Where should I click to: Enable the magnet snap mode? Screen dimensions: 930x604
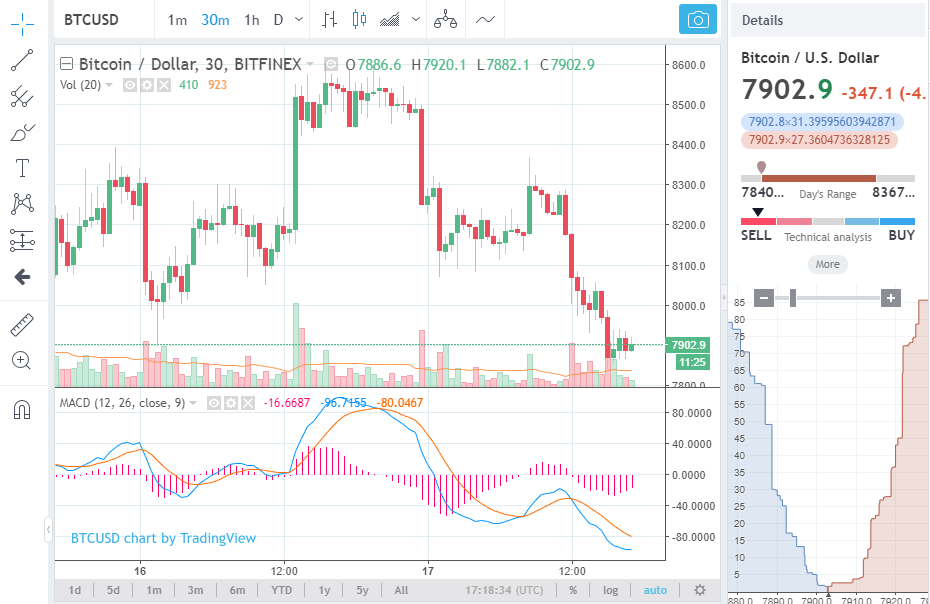pos(22,409)
